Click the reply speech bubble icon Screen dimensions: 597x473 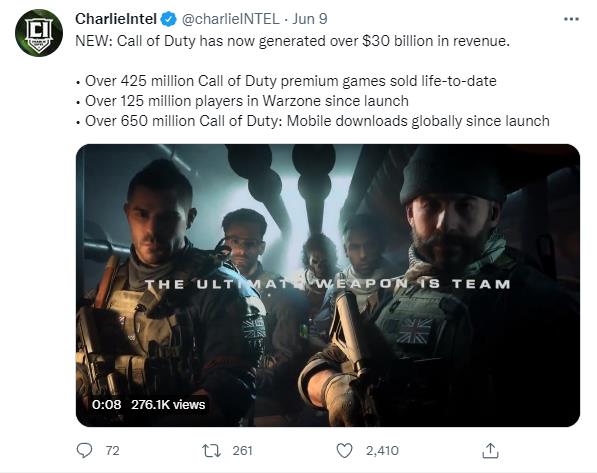point(84,451)
